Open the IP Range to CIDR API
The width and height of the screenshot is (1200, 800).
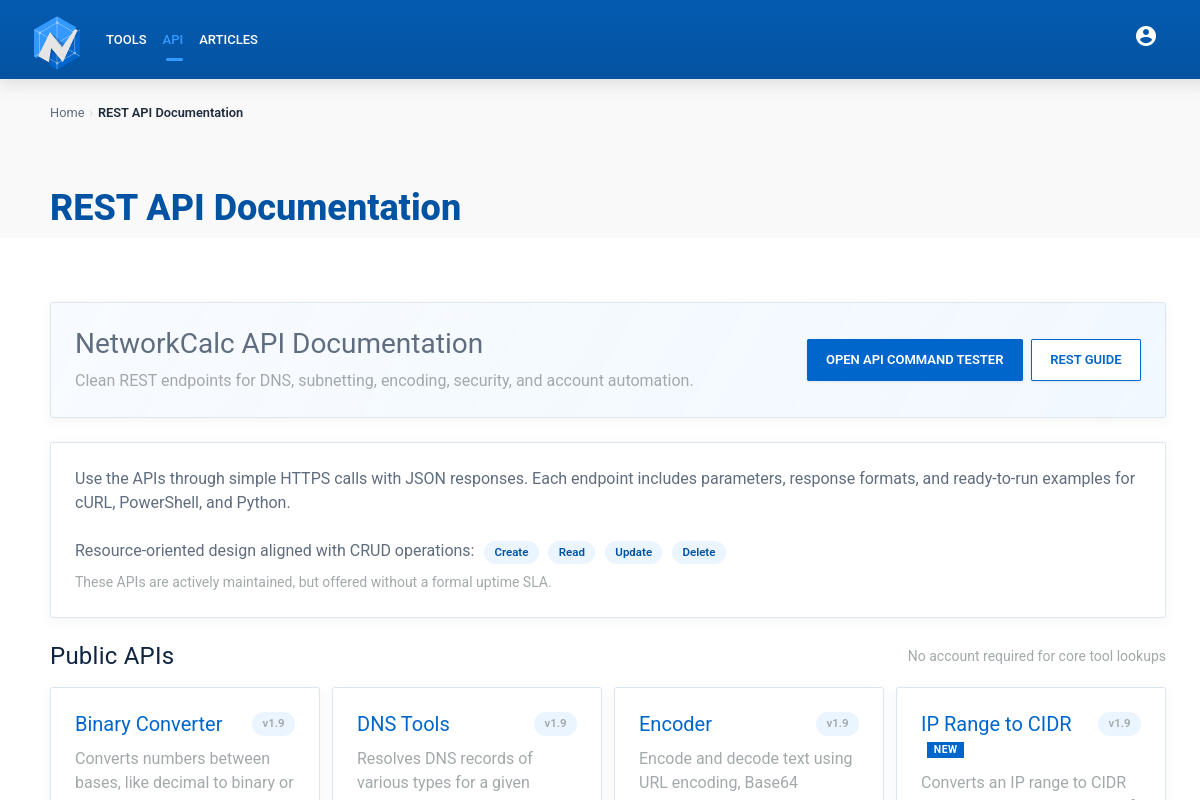click(x=996, y=724)
